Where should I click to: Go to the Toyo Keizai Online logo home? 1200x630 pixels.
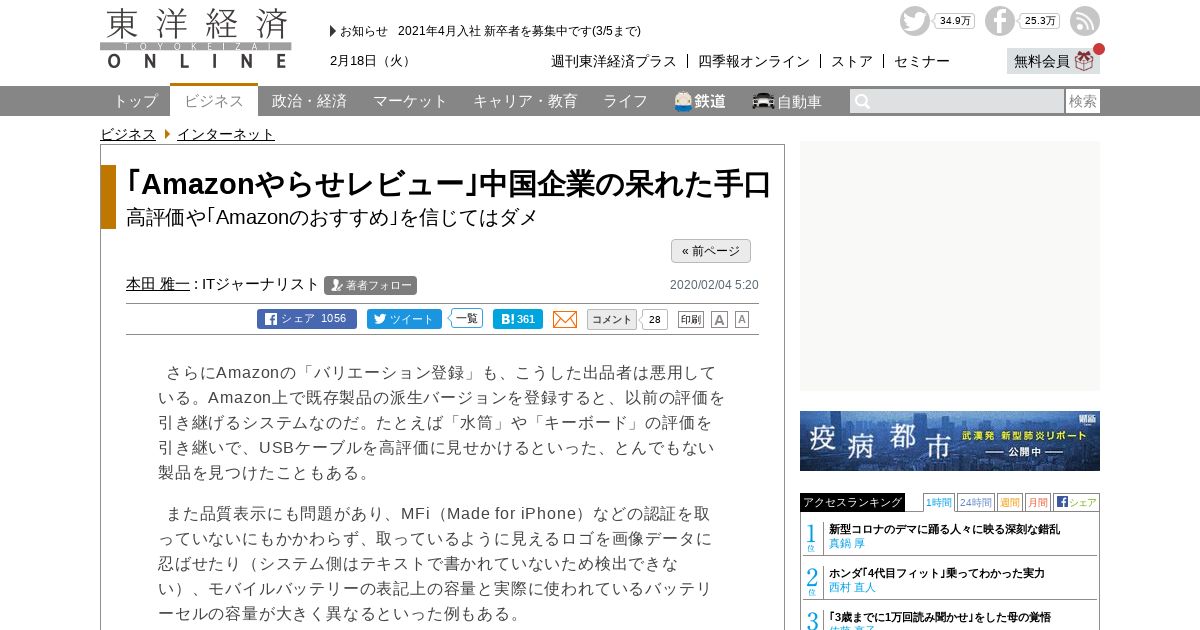click(x=196, y=38)
